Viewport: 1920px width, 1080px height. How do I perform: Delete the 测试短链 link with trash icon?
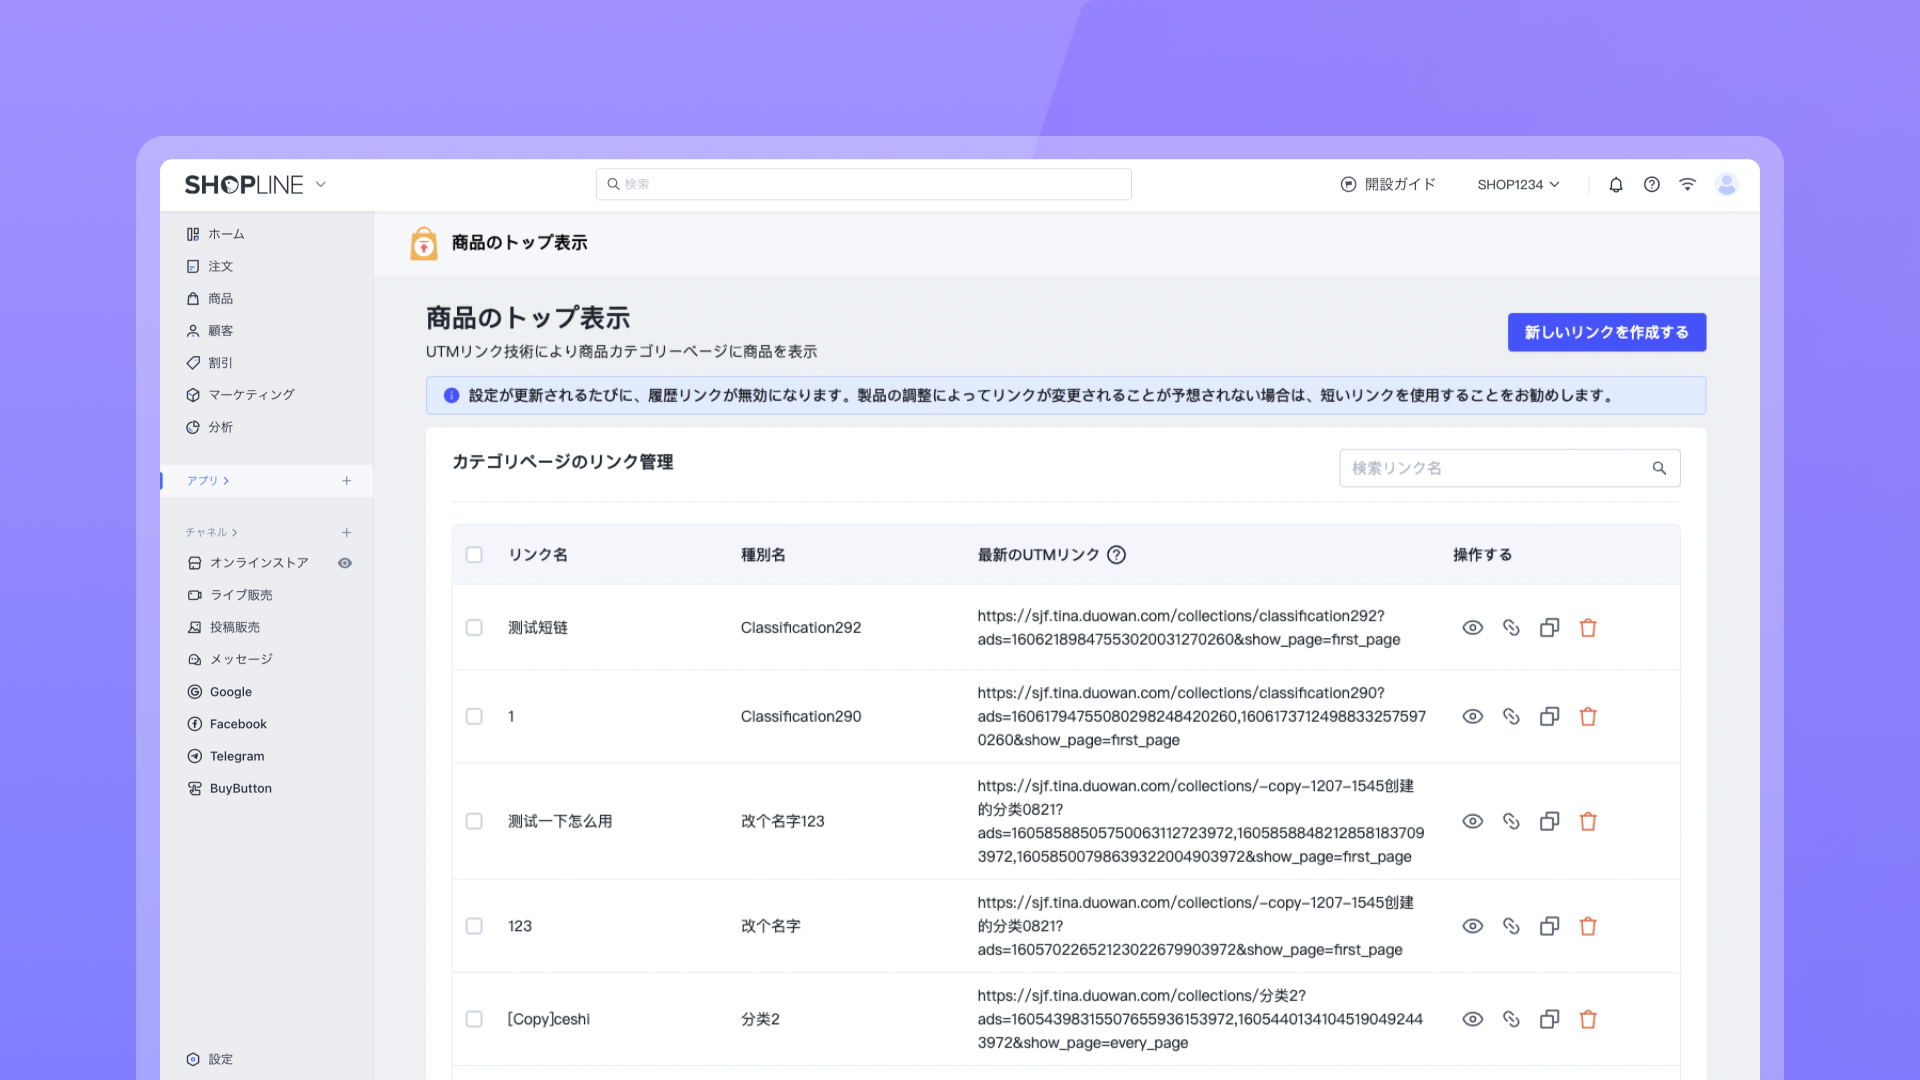[1588, 628]
